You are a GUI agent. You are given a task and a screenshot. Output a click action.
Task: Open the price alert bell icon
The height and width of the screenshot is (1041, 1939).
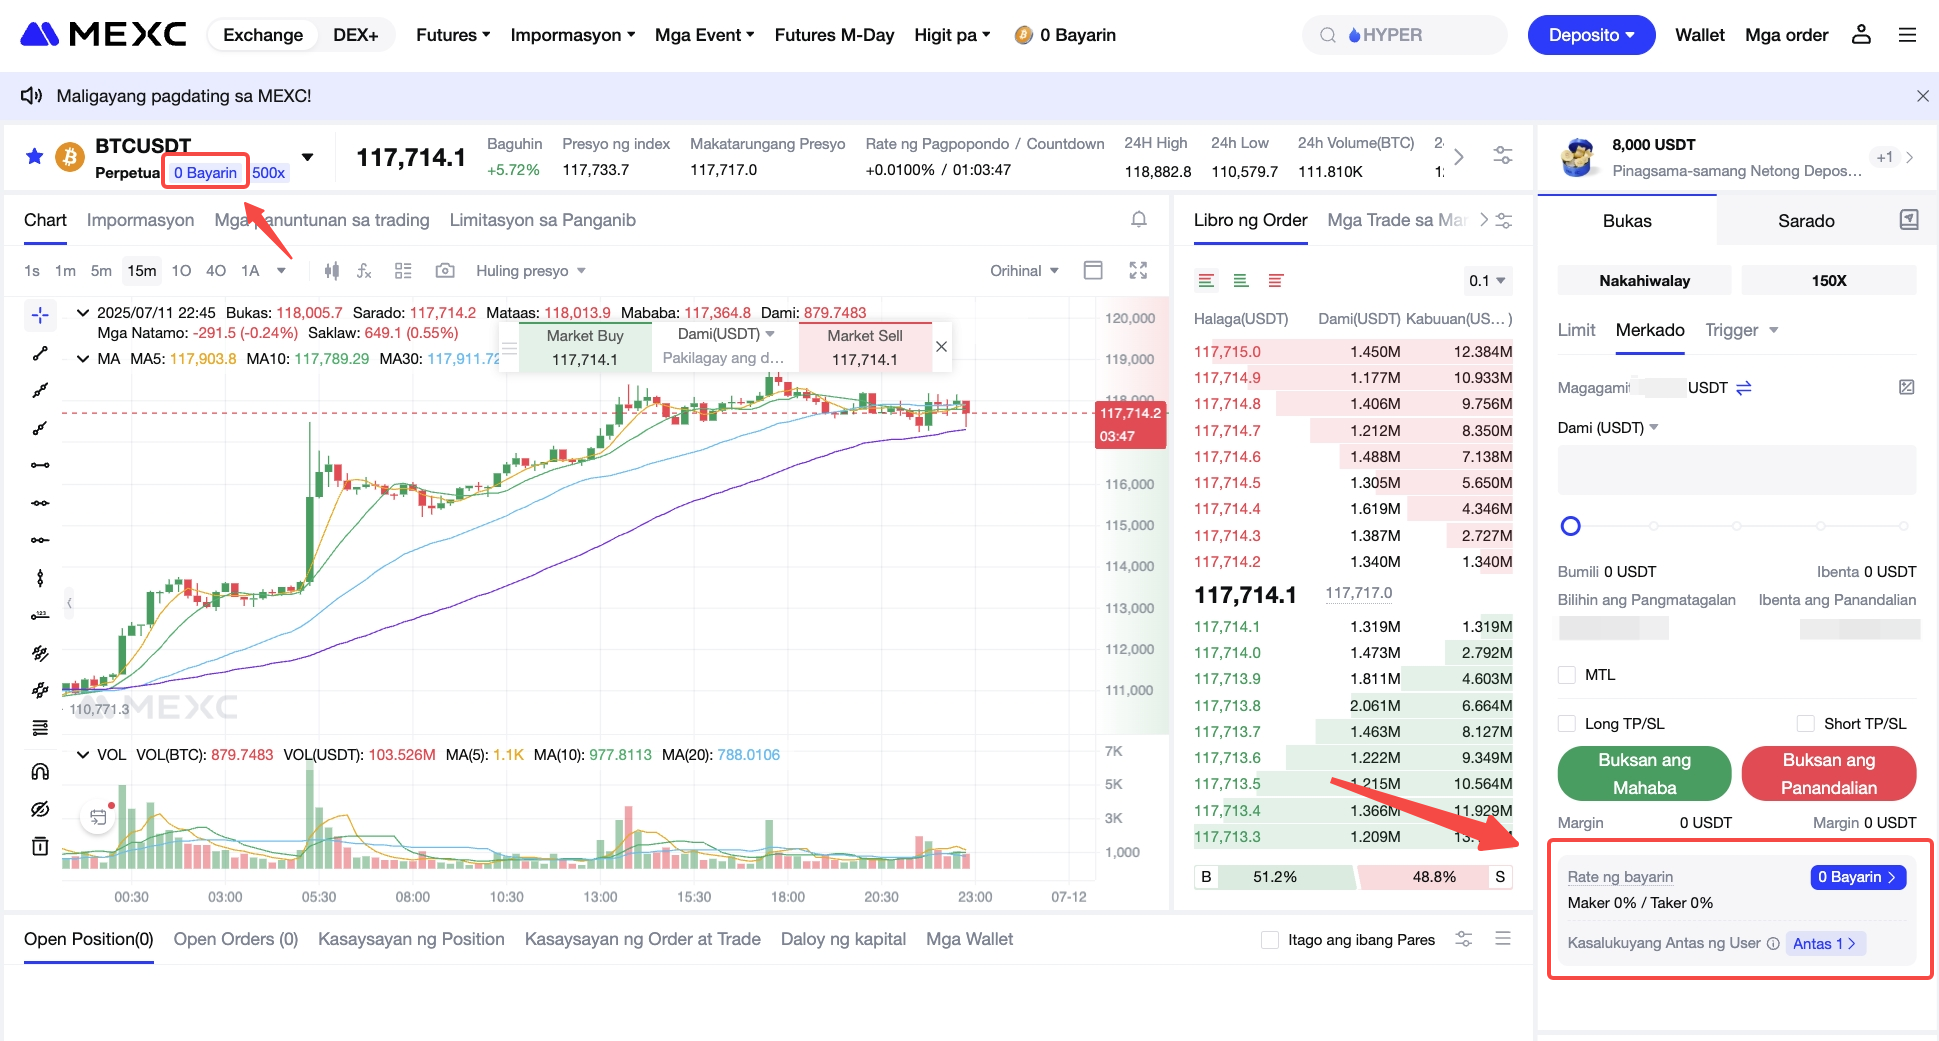click(x=1138, y=220)
